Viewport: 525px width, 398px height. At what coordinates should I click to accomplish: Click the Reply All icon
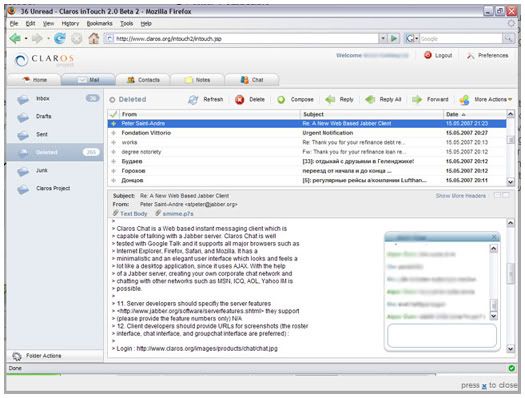point(370,99)
